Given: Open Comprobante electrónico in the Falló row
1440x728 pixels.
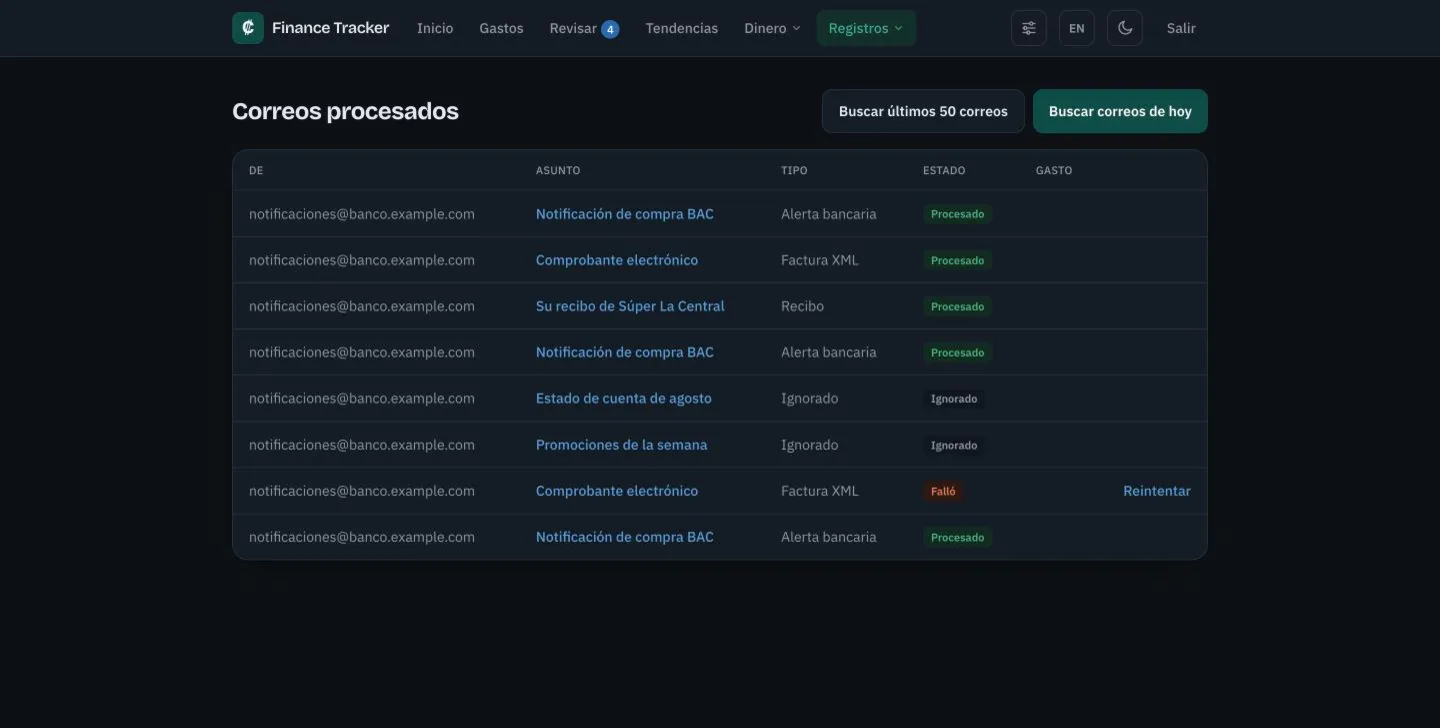Looking at the screenshot, I should [x=617, y=491].
